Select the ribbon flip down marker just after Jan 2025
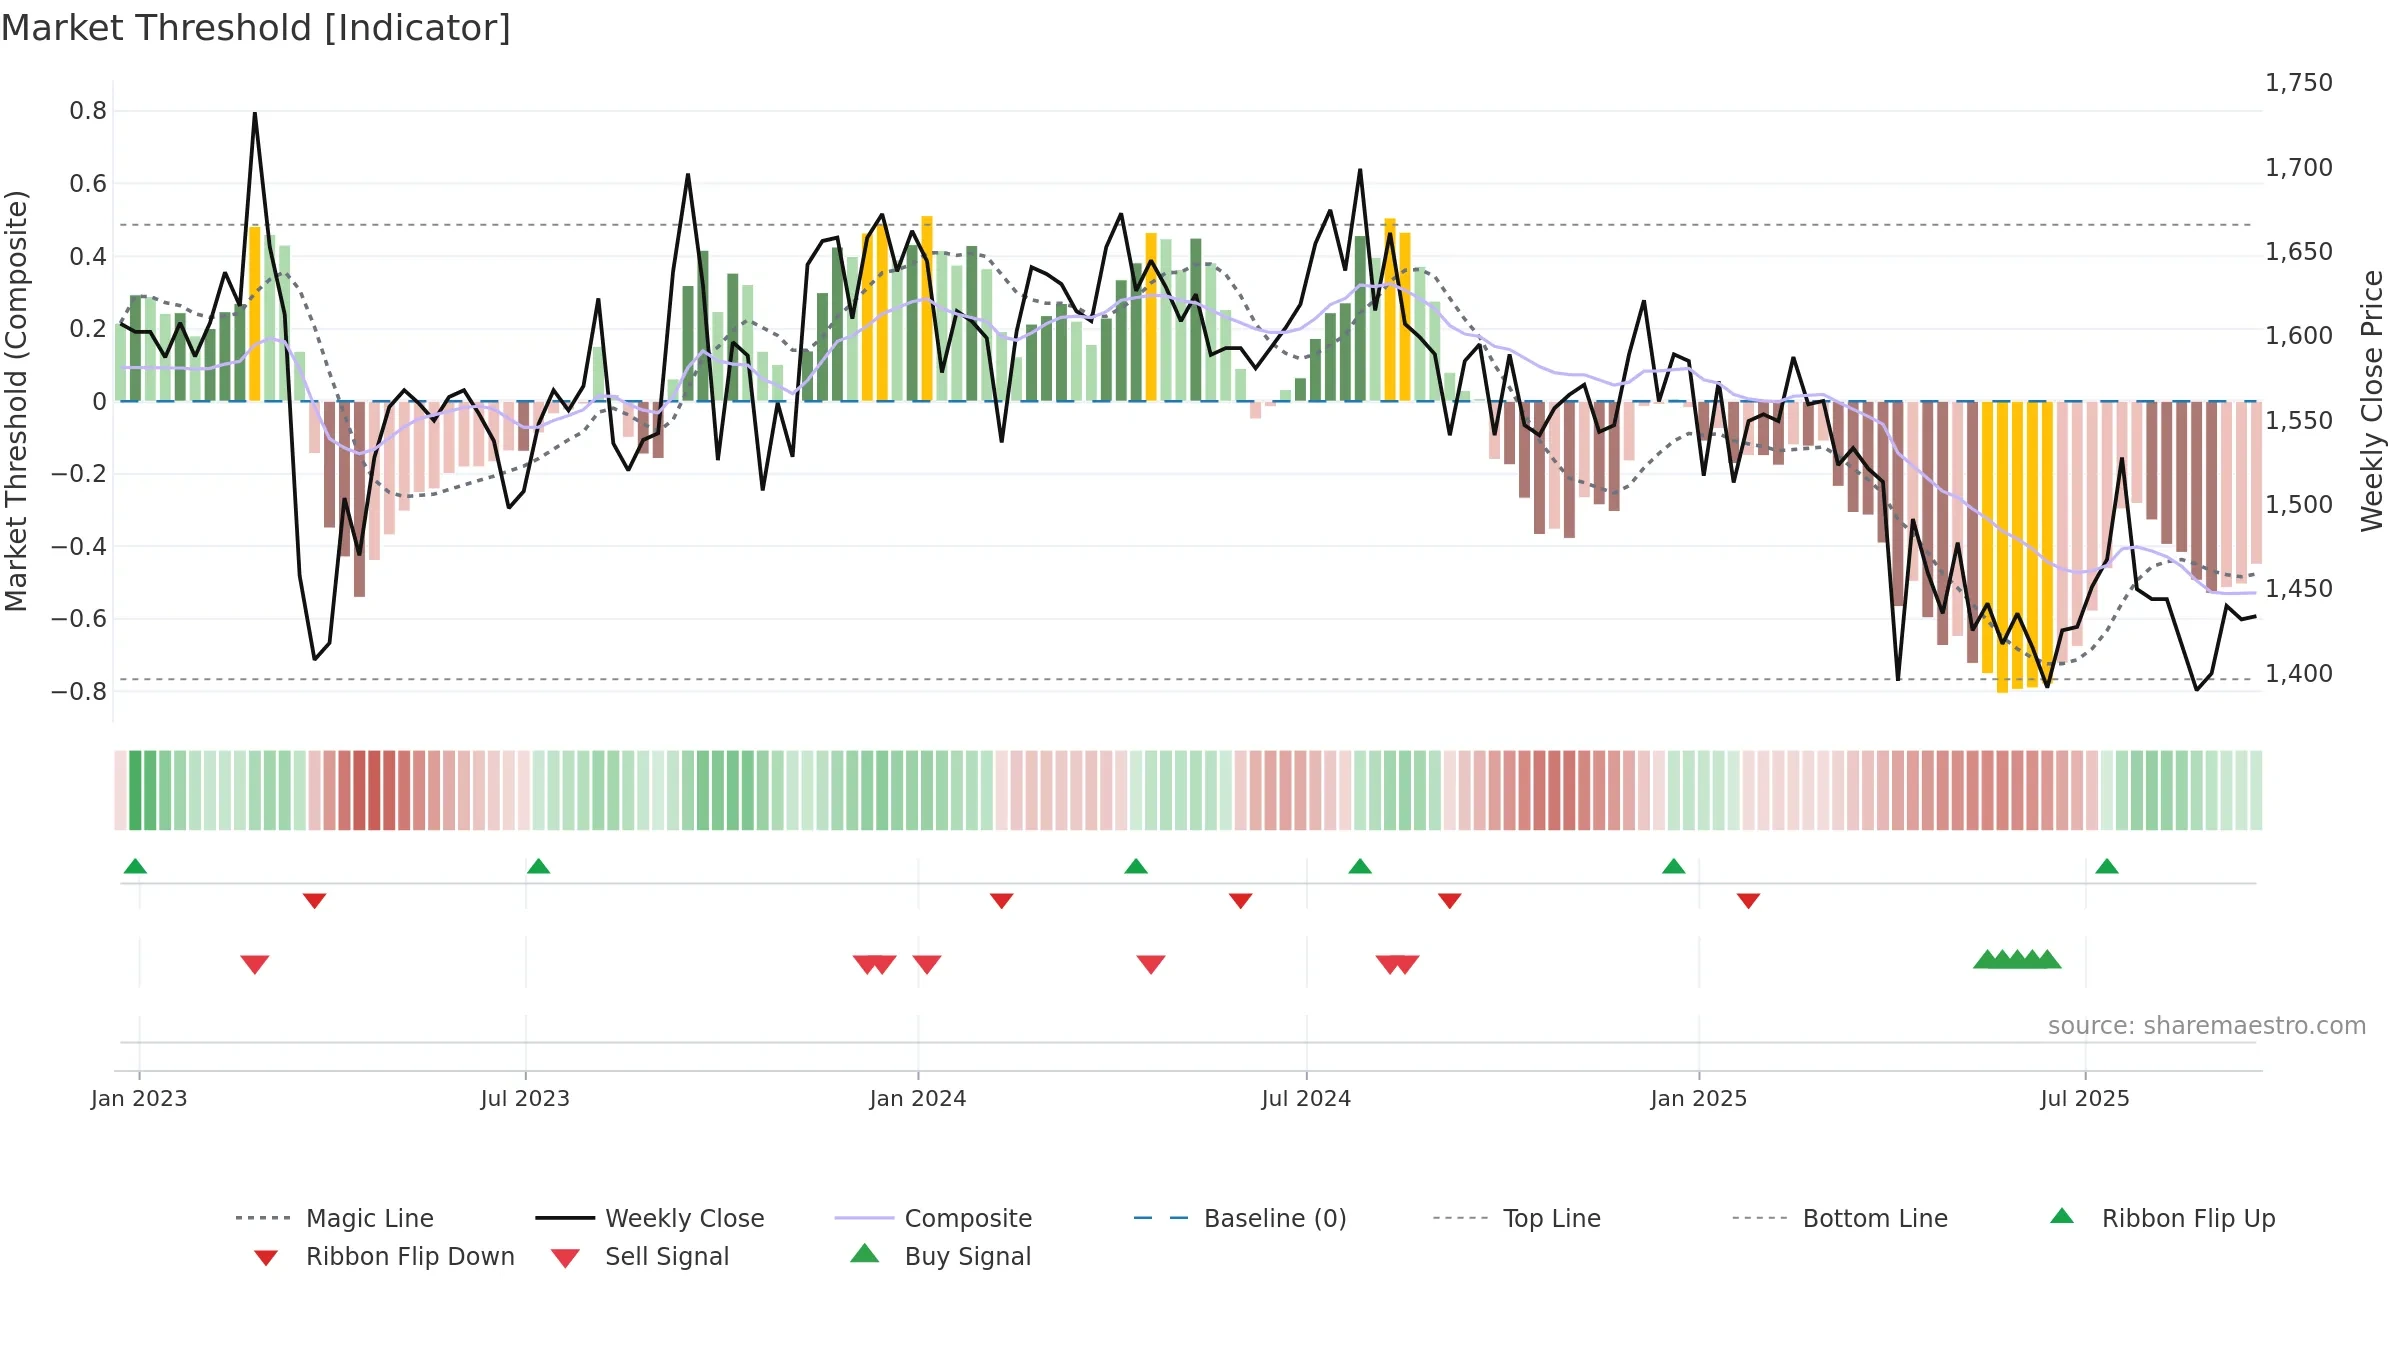 point(1748,901)
